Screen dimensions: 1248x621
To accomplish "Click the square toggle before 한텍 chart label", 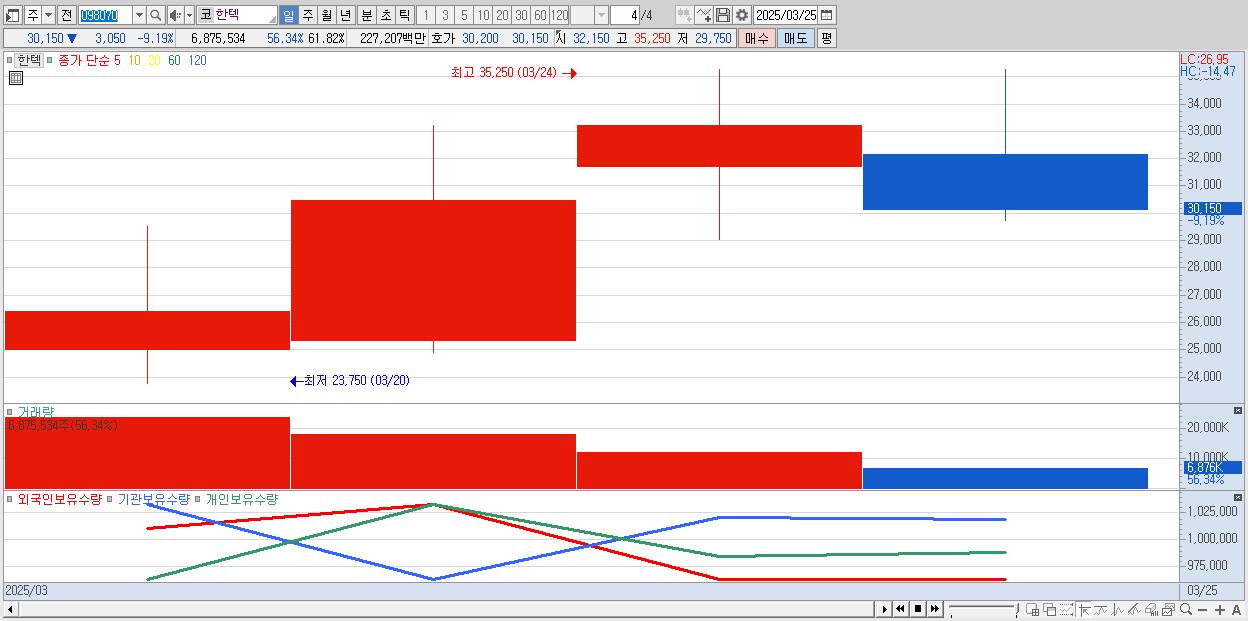I will [x=9, y=60].
